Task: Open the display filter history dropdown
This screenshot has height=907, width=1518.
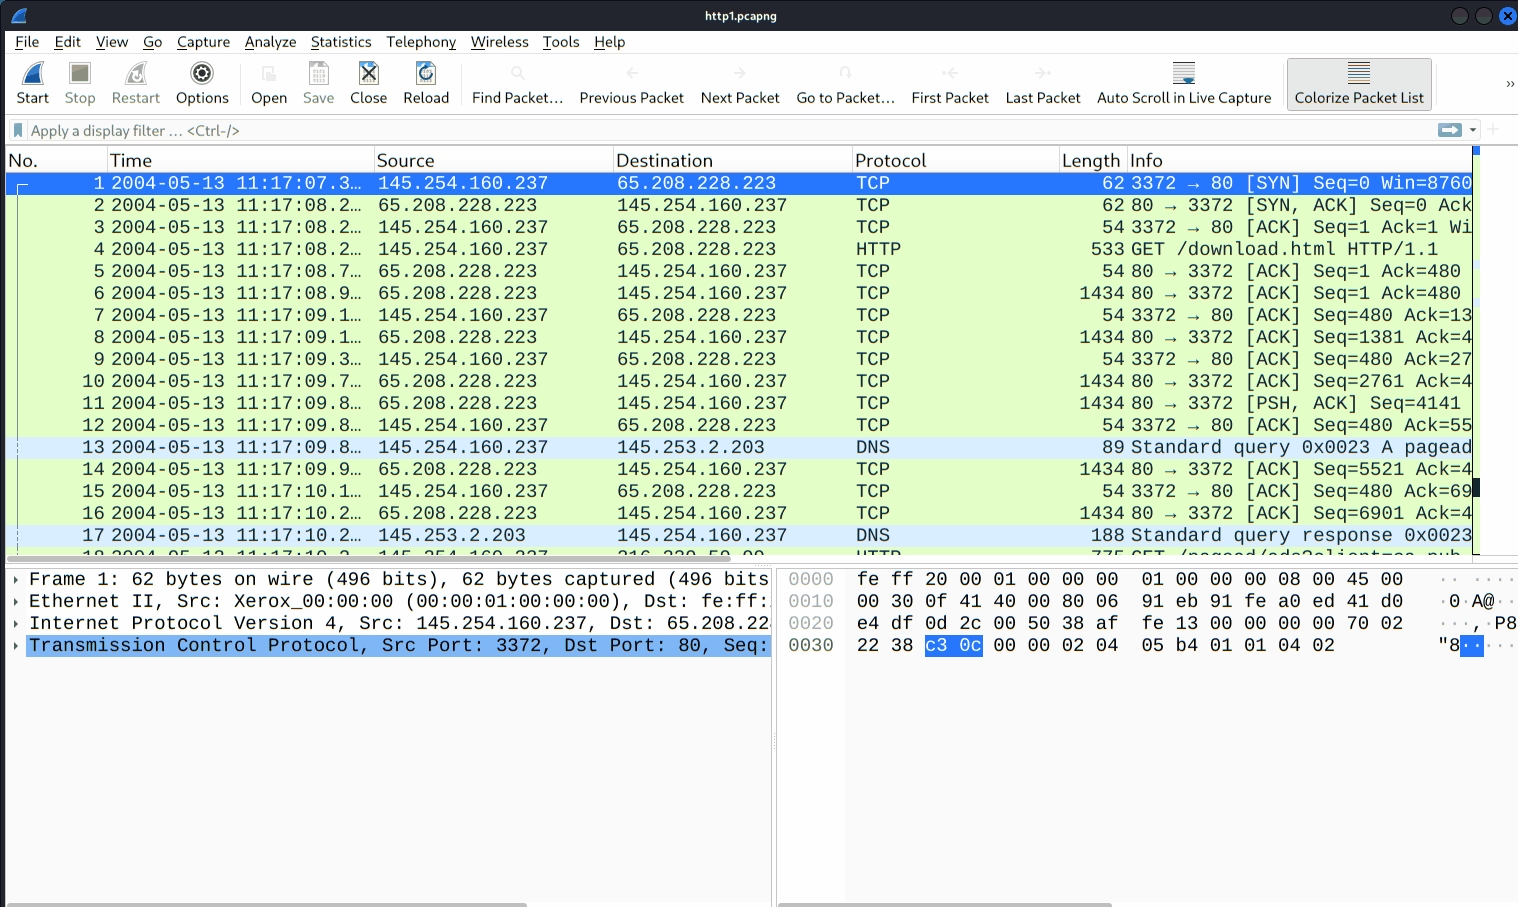Action: pyautogui.click(x=1473, y=131)
